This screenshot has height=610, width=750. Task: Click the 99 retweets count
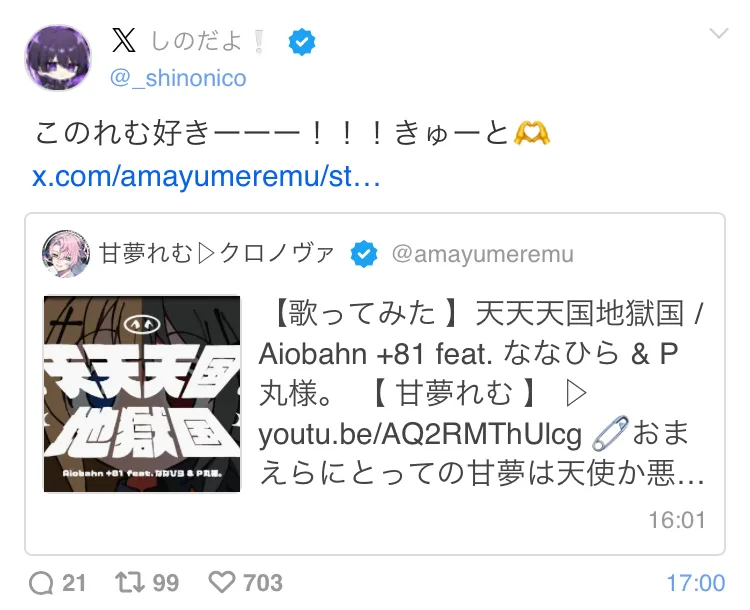pyautogui.click(x=165, y=583)
